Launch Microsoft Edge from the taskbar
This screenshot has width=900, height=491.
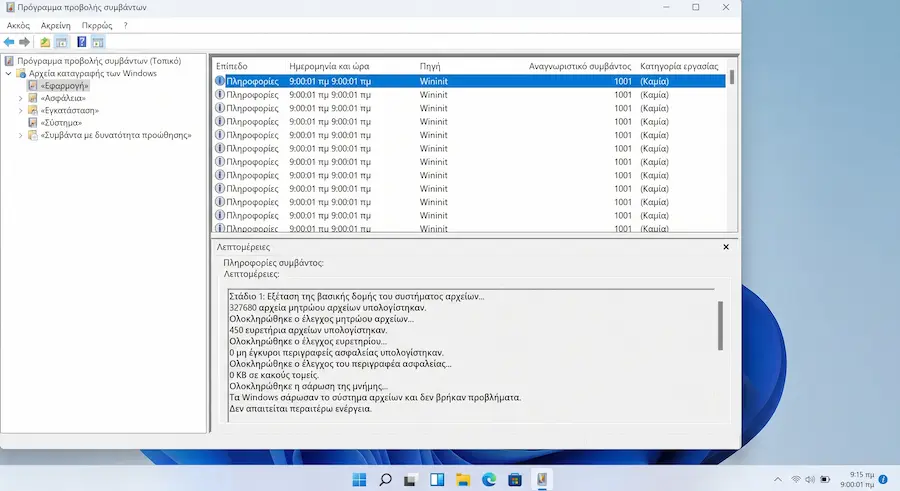489,480
